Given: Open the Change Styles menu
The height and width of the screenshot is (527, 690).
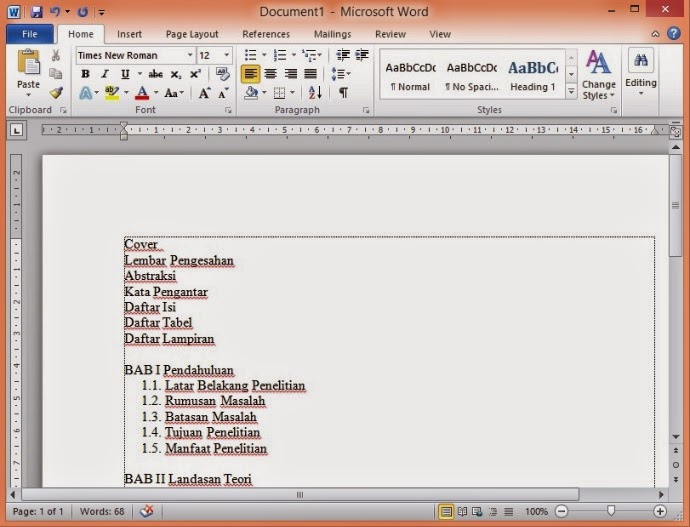Looking at the screenshot, I should pyautogui.click(x=598, y=74).
